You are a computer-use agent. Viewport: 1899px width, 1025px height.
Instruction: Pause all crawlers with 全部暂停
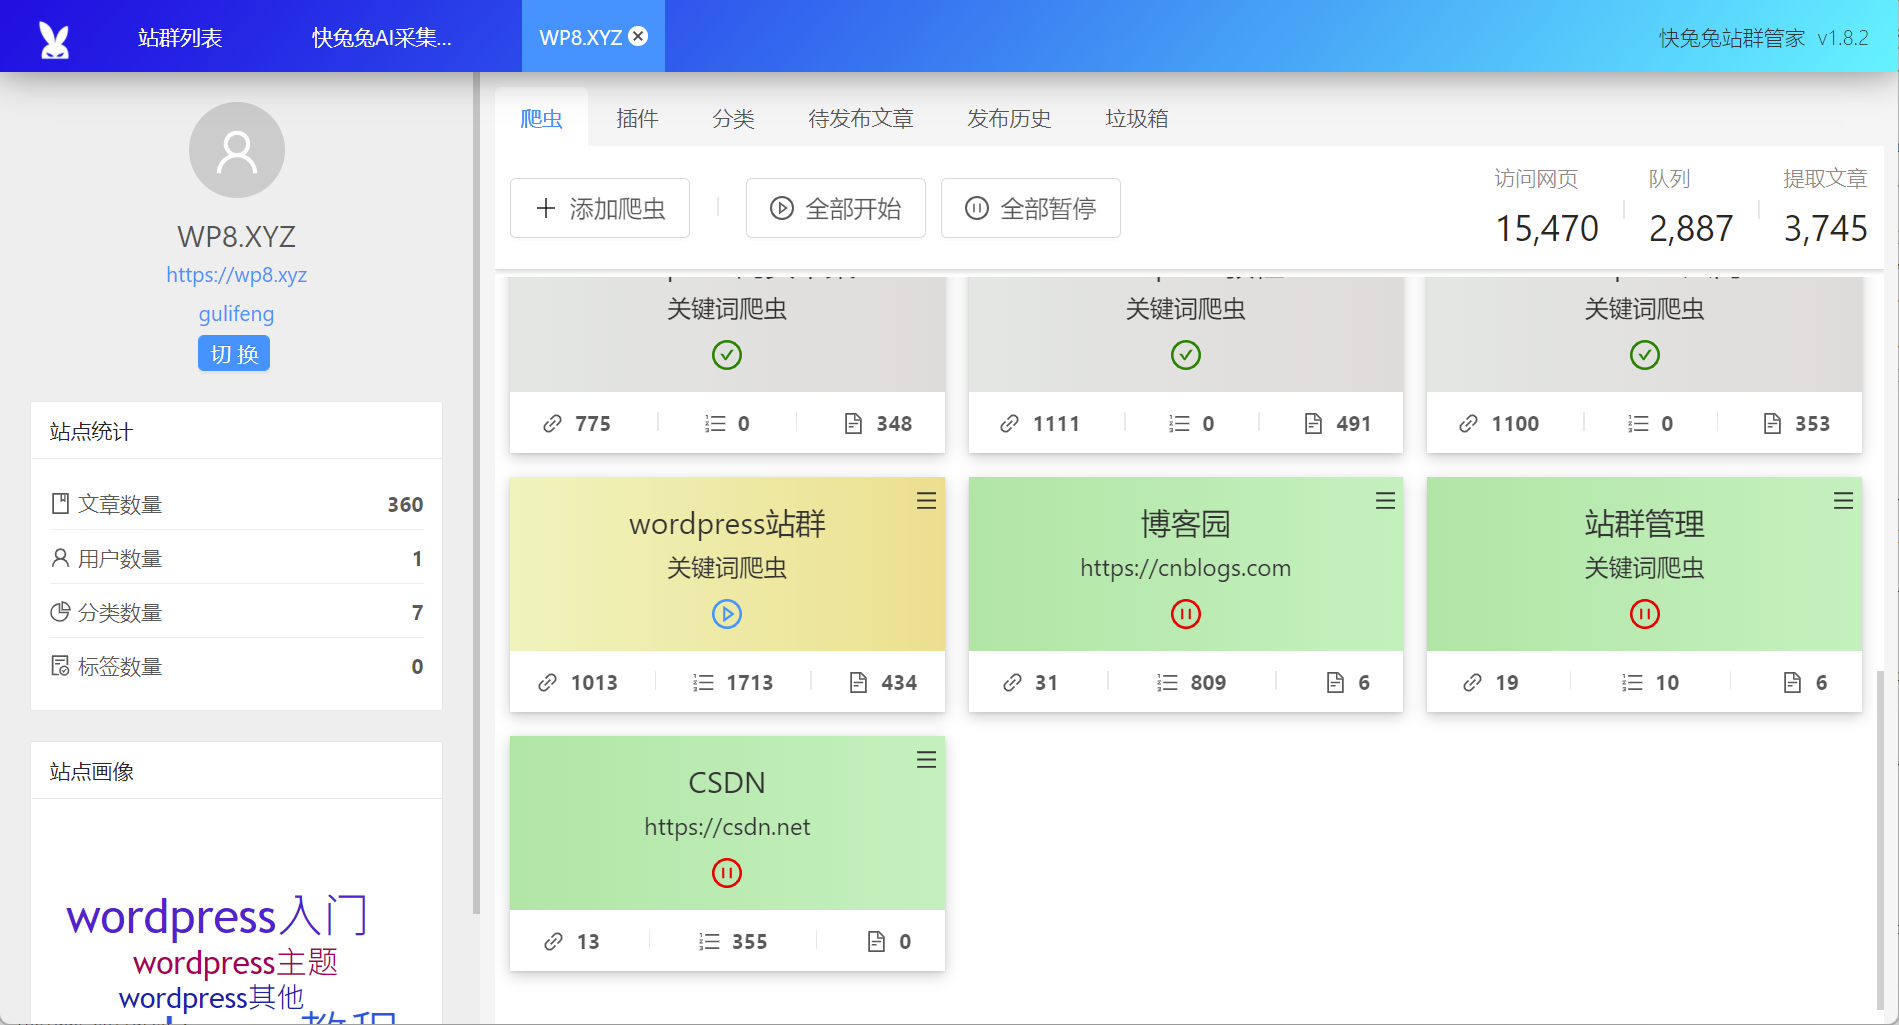pos(1031,208)
